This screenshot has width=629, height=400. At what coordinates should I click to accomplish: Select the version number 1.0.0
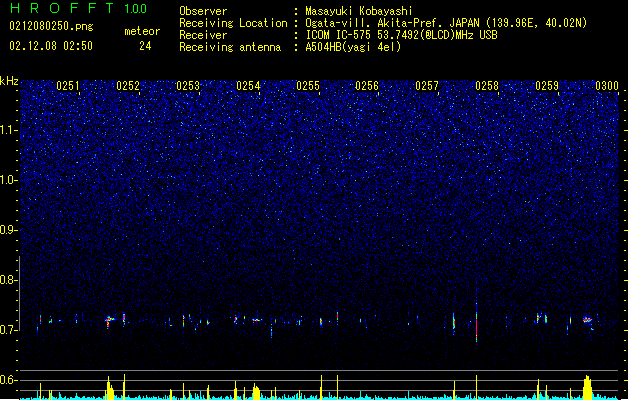coord(135,9)
